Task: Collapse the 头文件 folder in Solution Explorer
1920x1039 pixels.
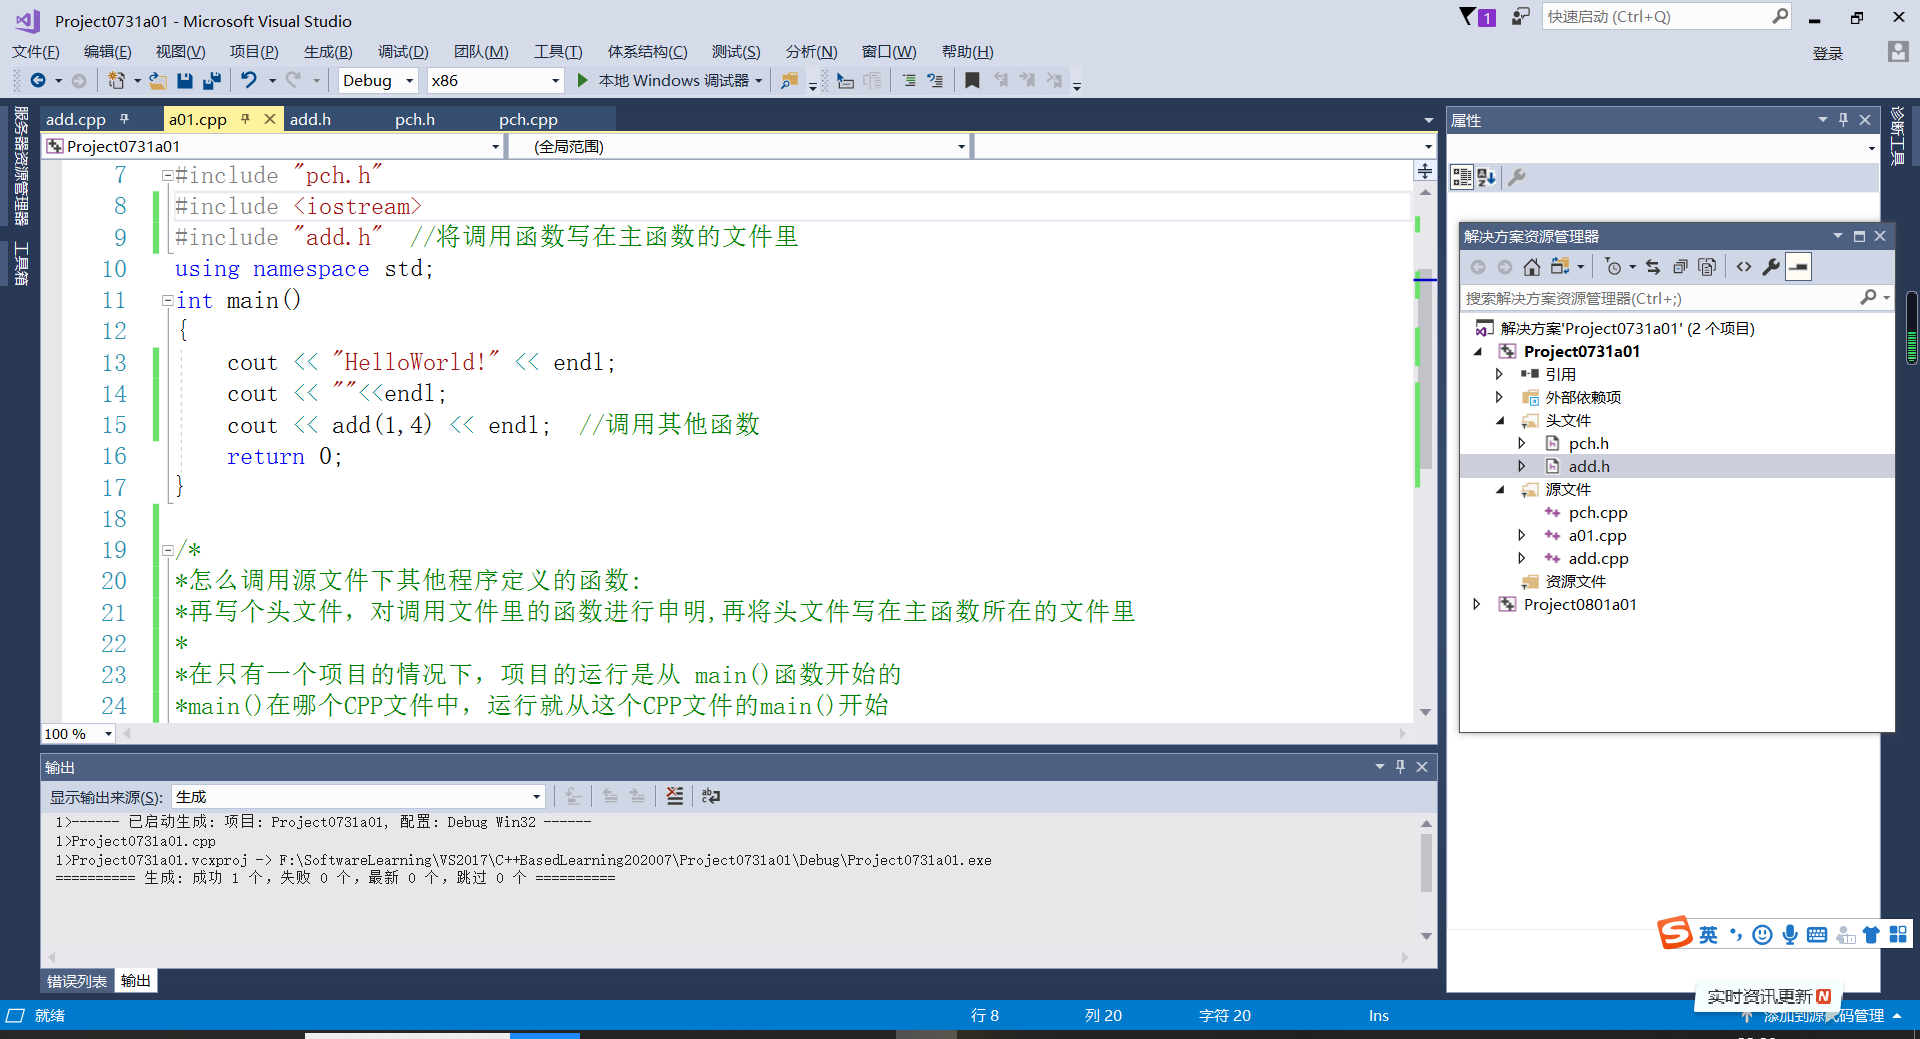Action: pyautogui.click(x=1501, y=420)
